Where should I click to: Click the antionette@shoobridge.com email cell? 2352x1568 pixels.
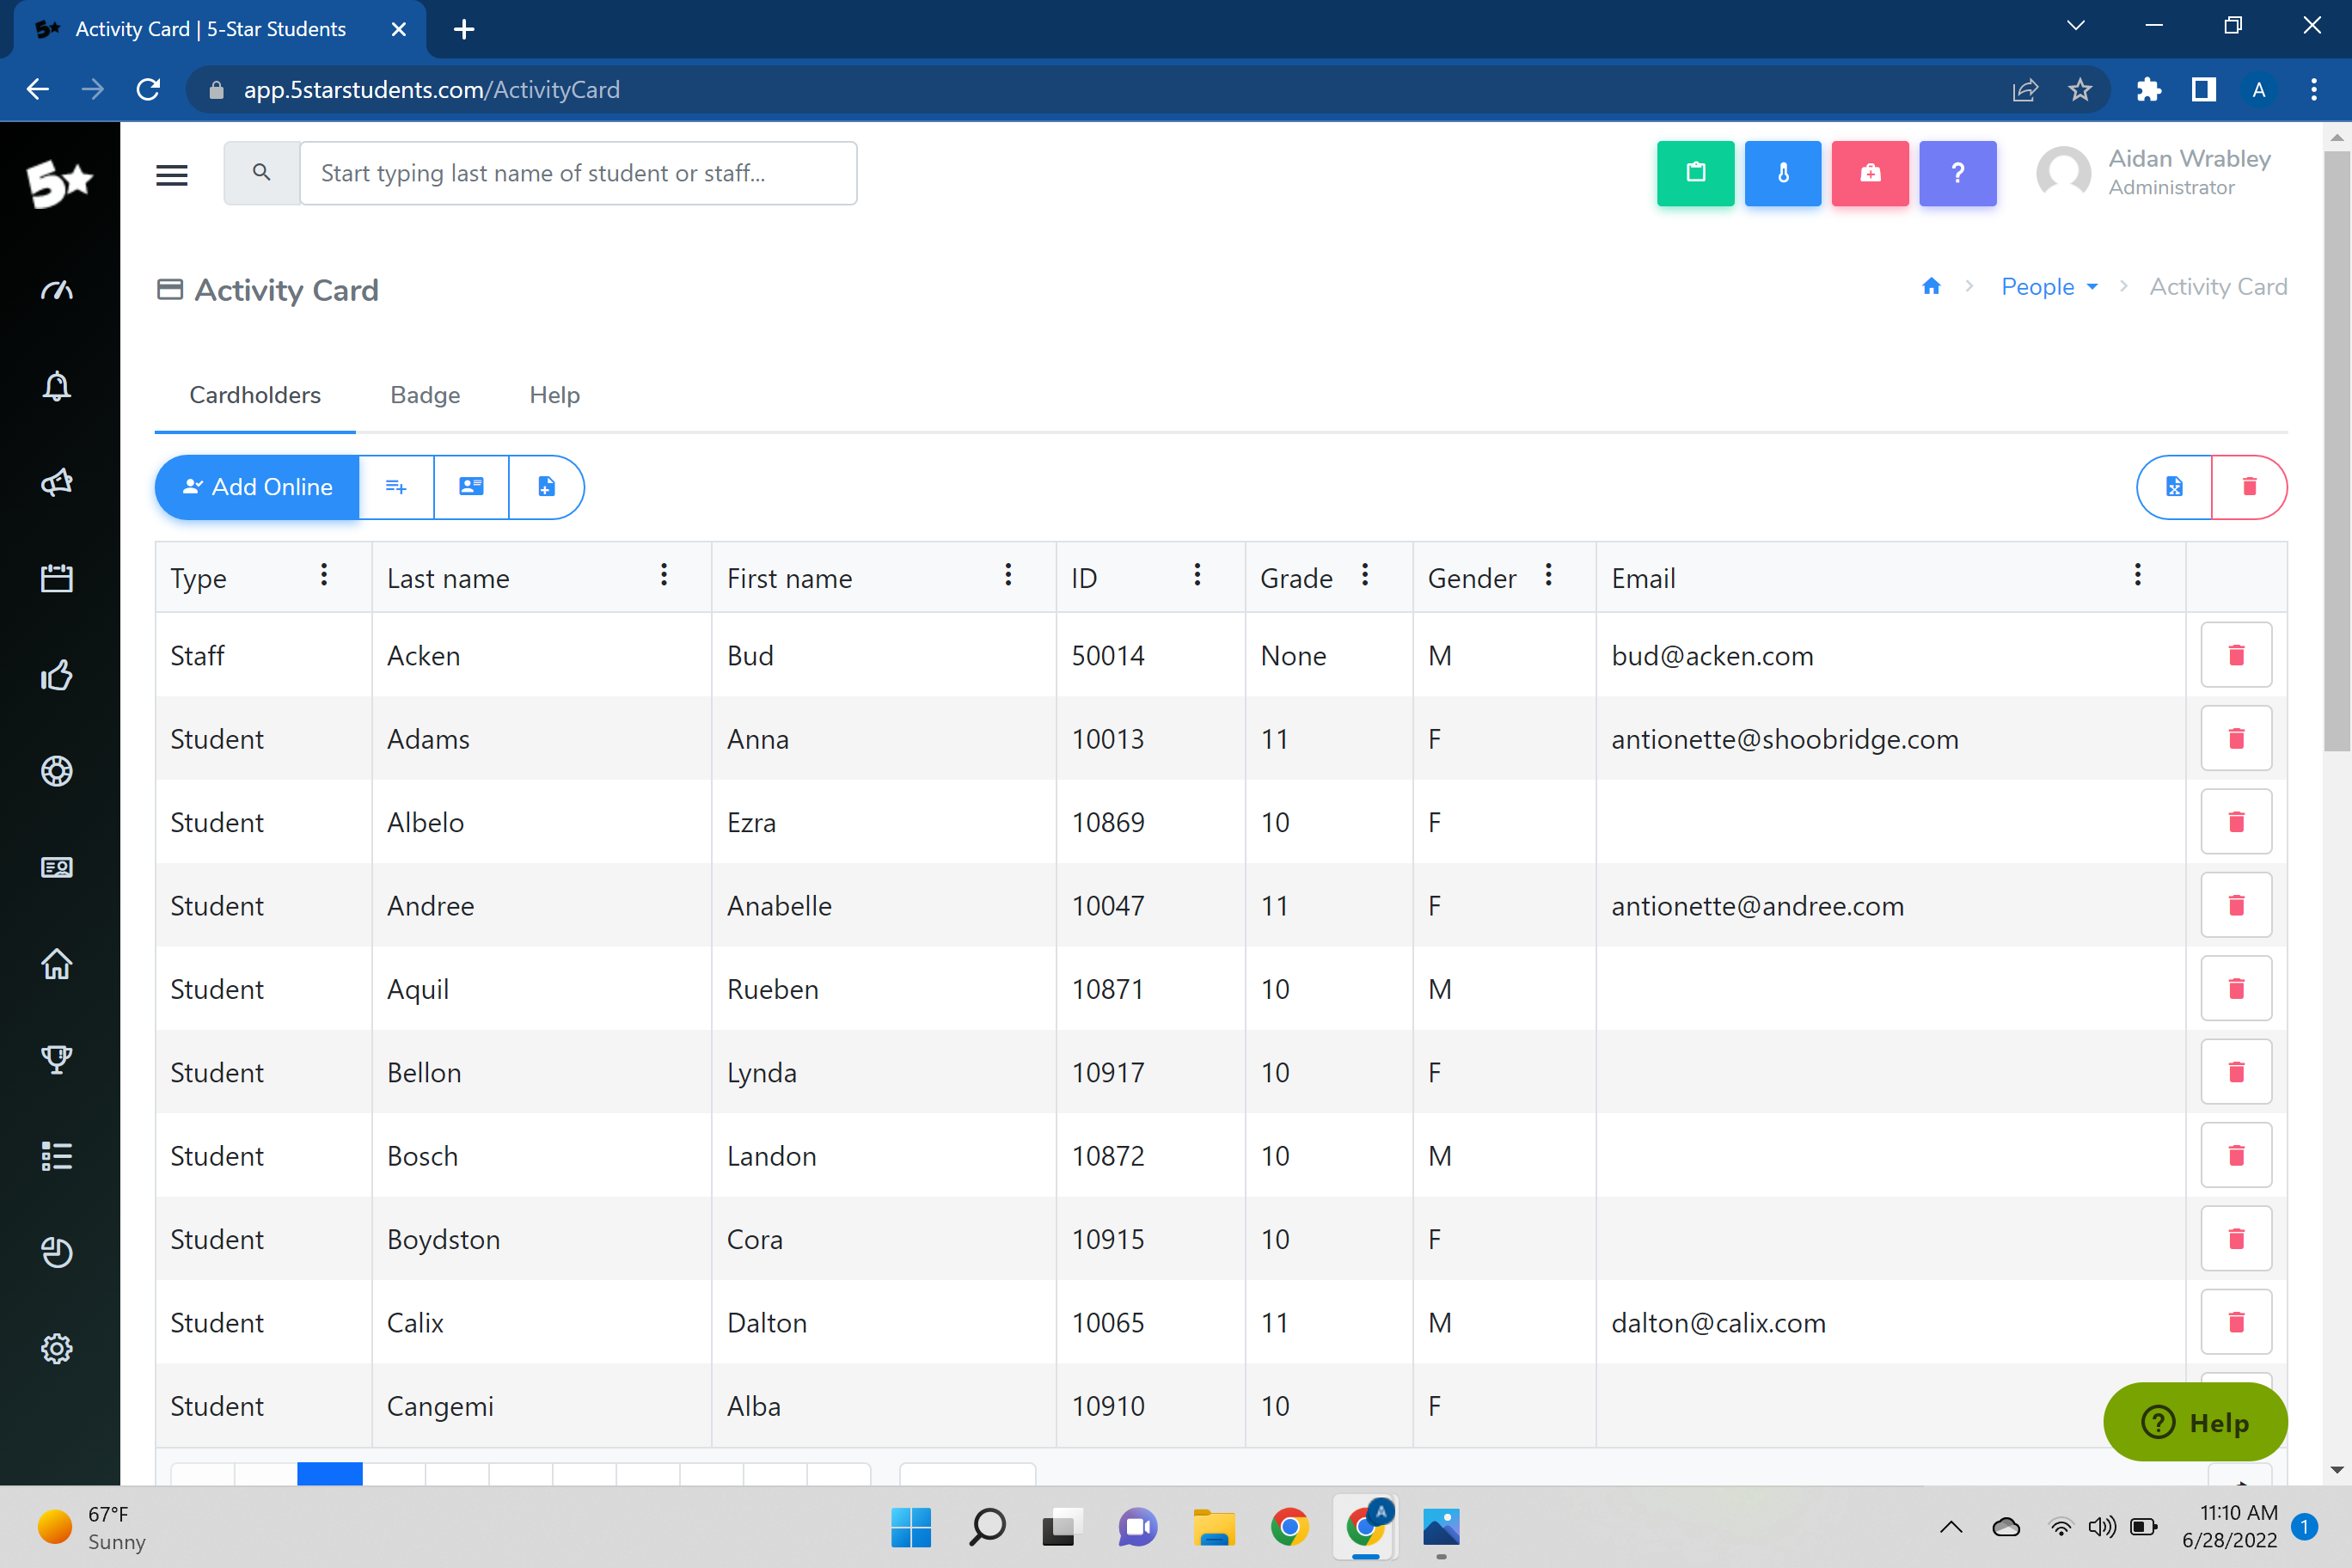pyautogui.click(x=1890, y=739)
